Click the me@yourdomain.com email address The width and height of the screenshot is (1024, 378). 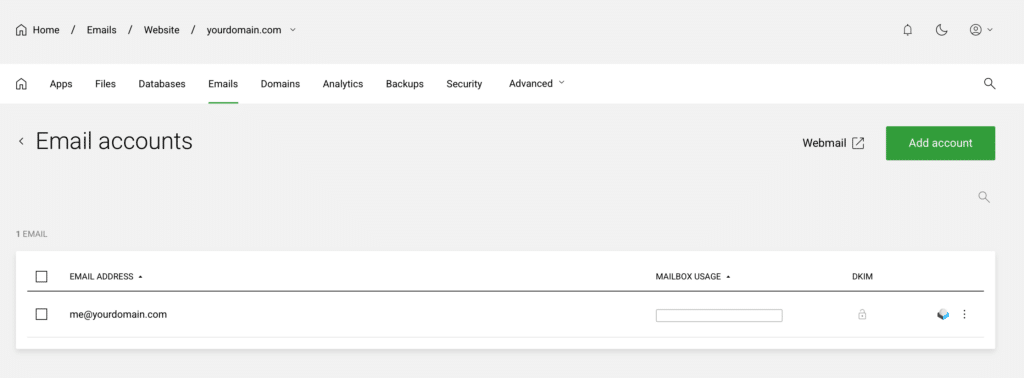pos(118,314)
